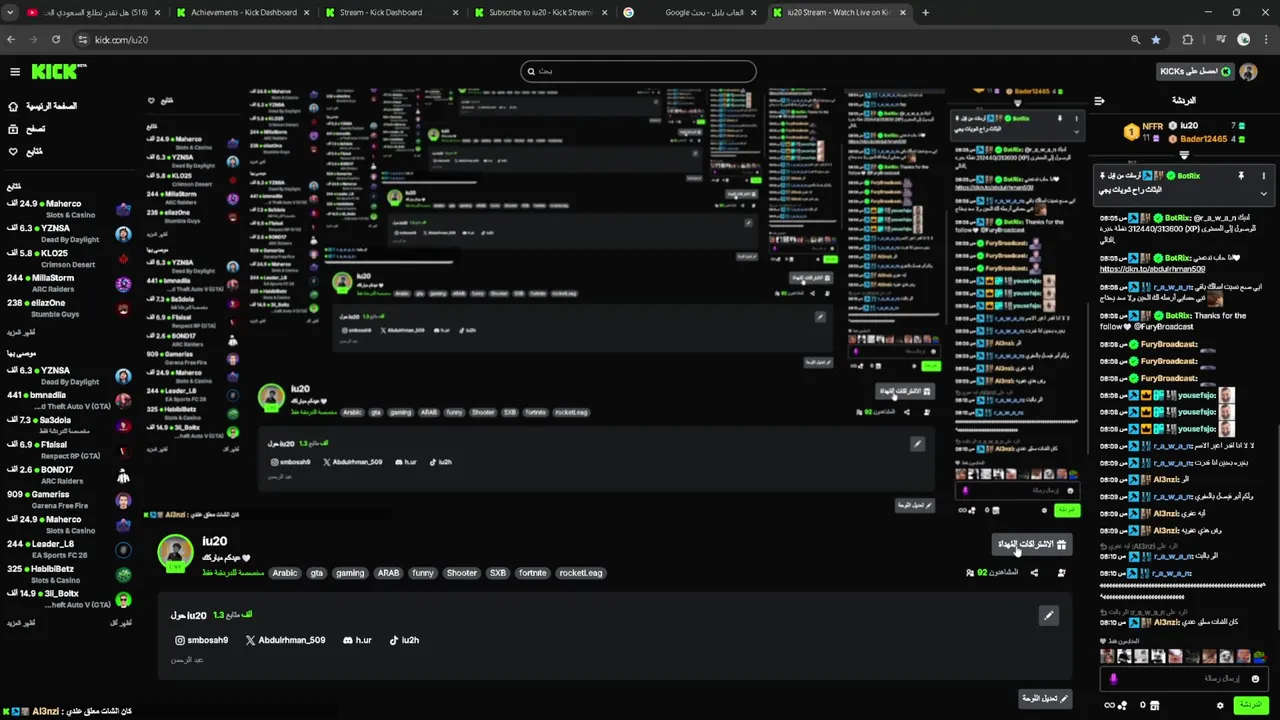Open the smbosah9 Instagram link

[201, 640]
